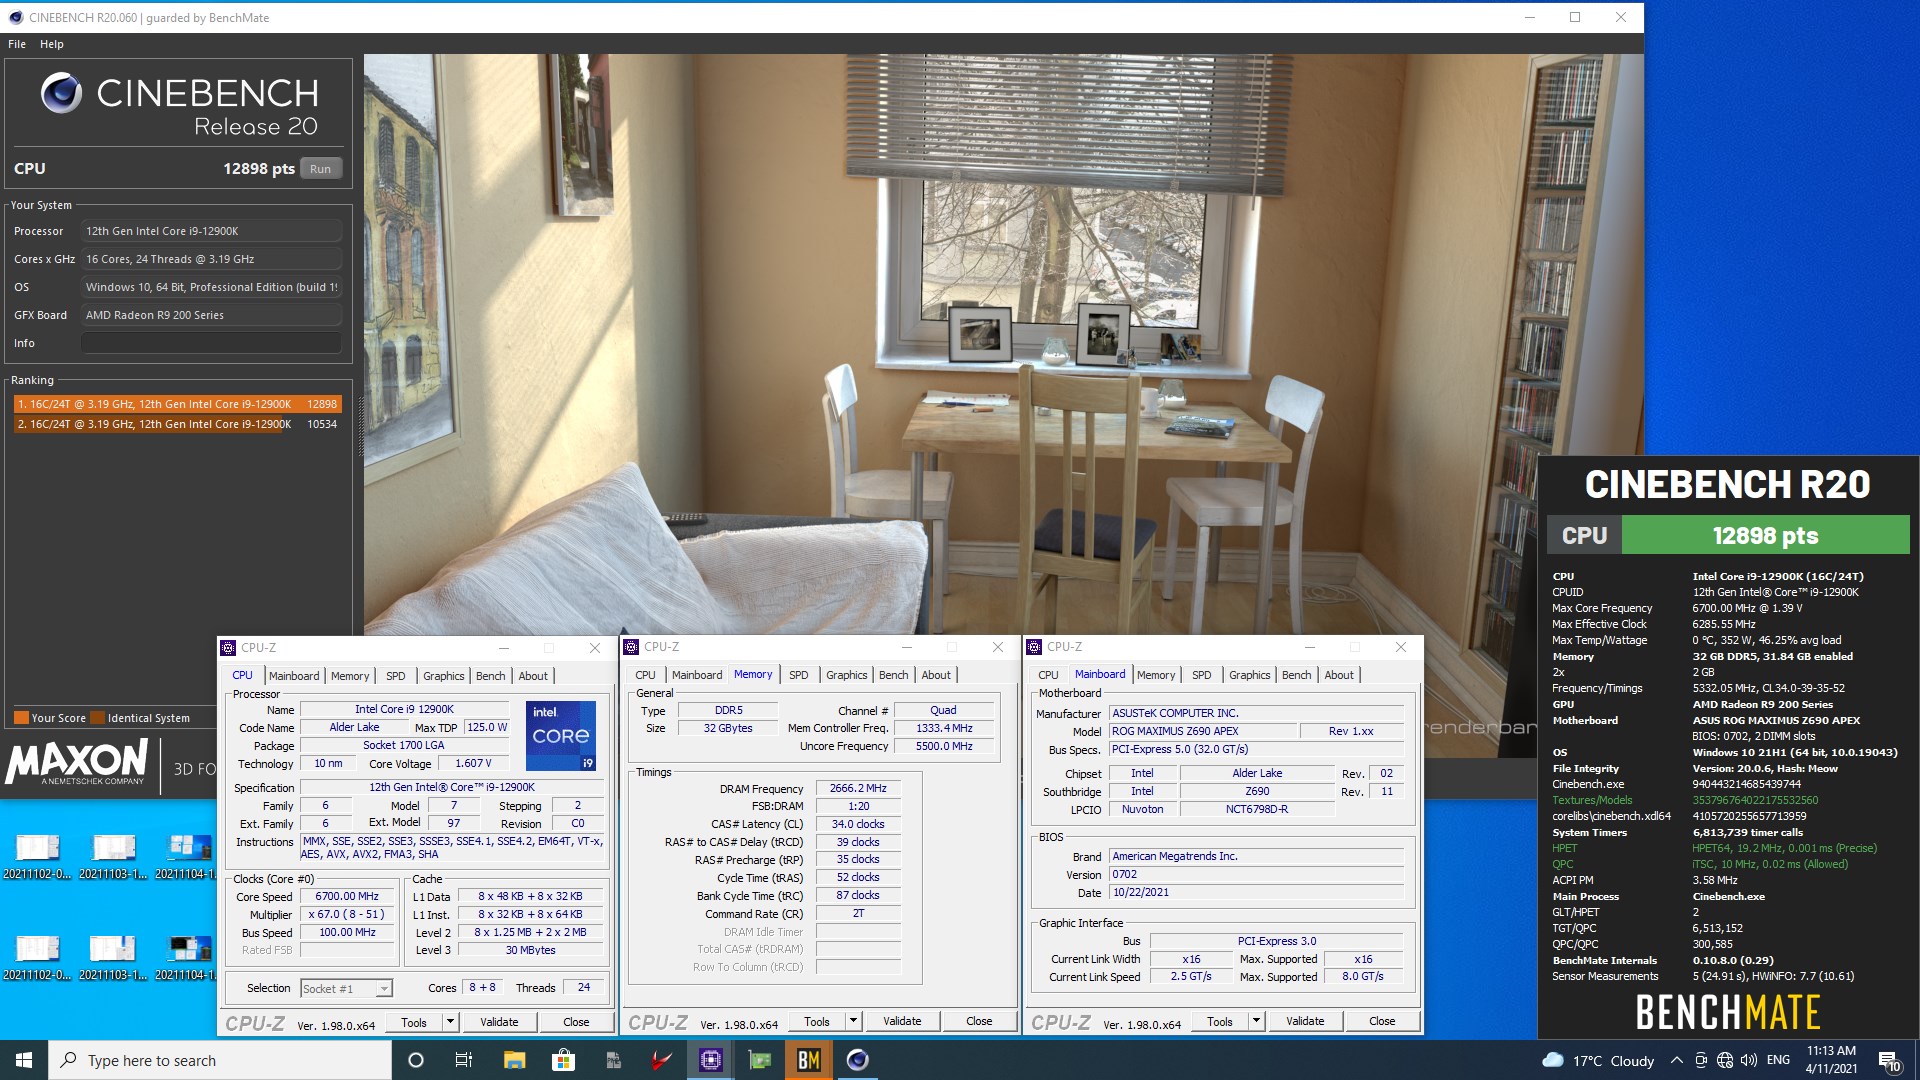Click the Tools button in the Mainboard window
This screenshot has width=1920, height=1080.
tap(1220, 1021)
